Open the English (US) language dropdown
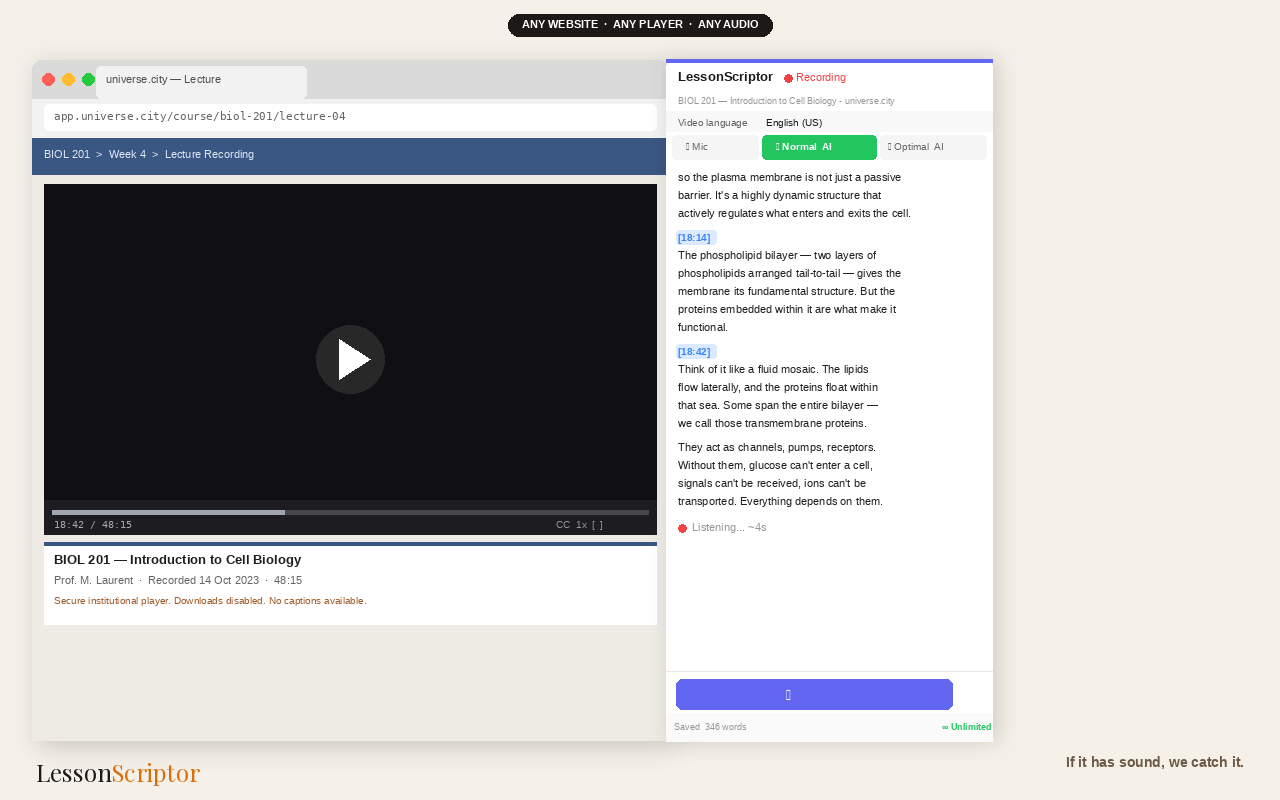 coord(794,123)
